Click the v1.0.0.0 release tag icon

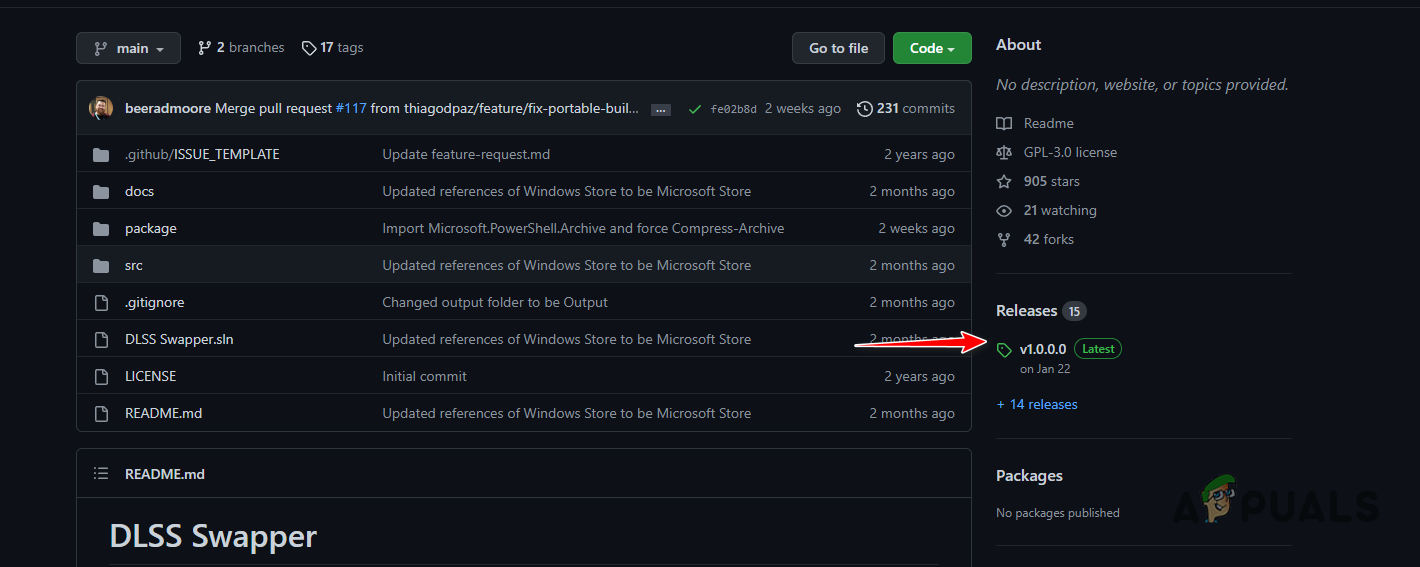1004,350
